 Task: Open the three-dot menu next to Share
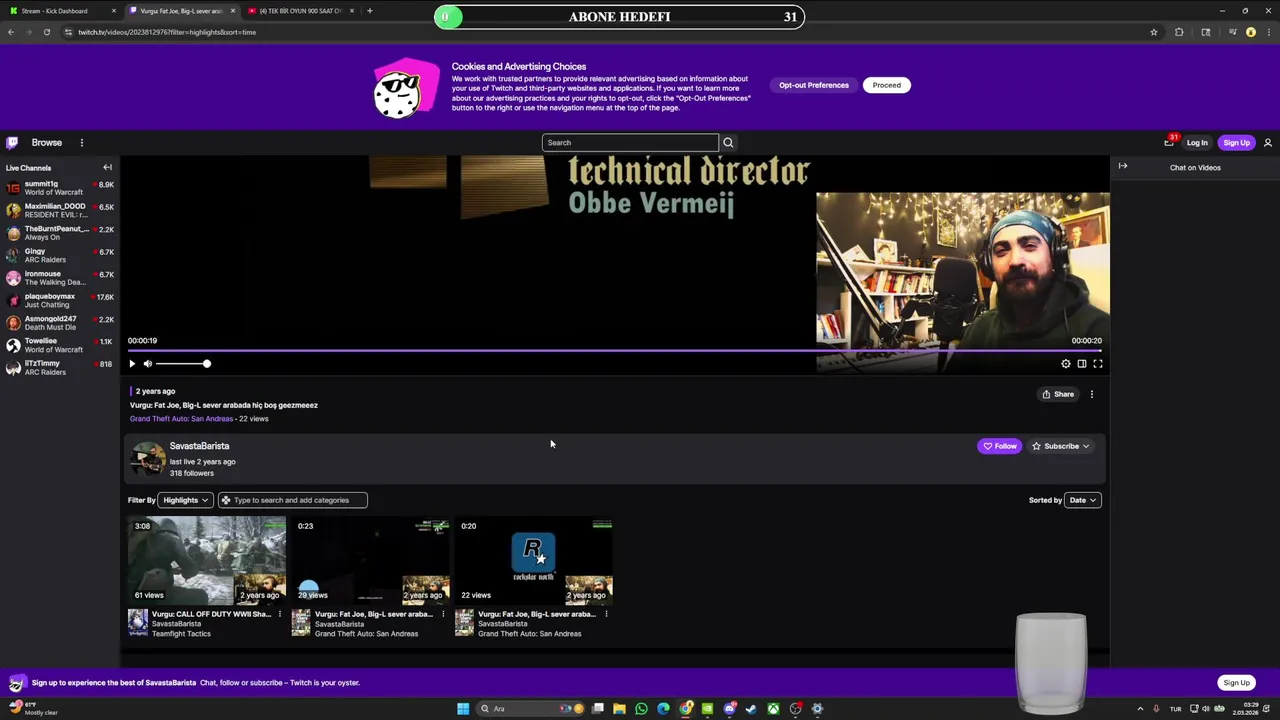(1092, 394)
